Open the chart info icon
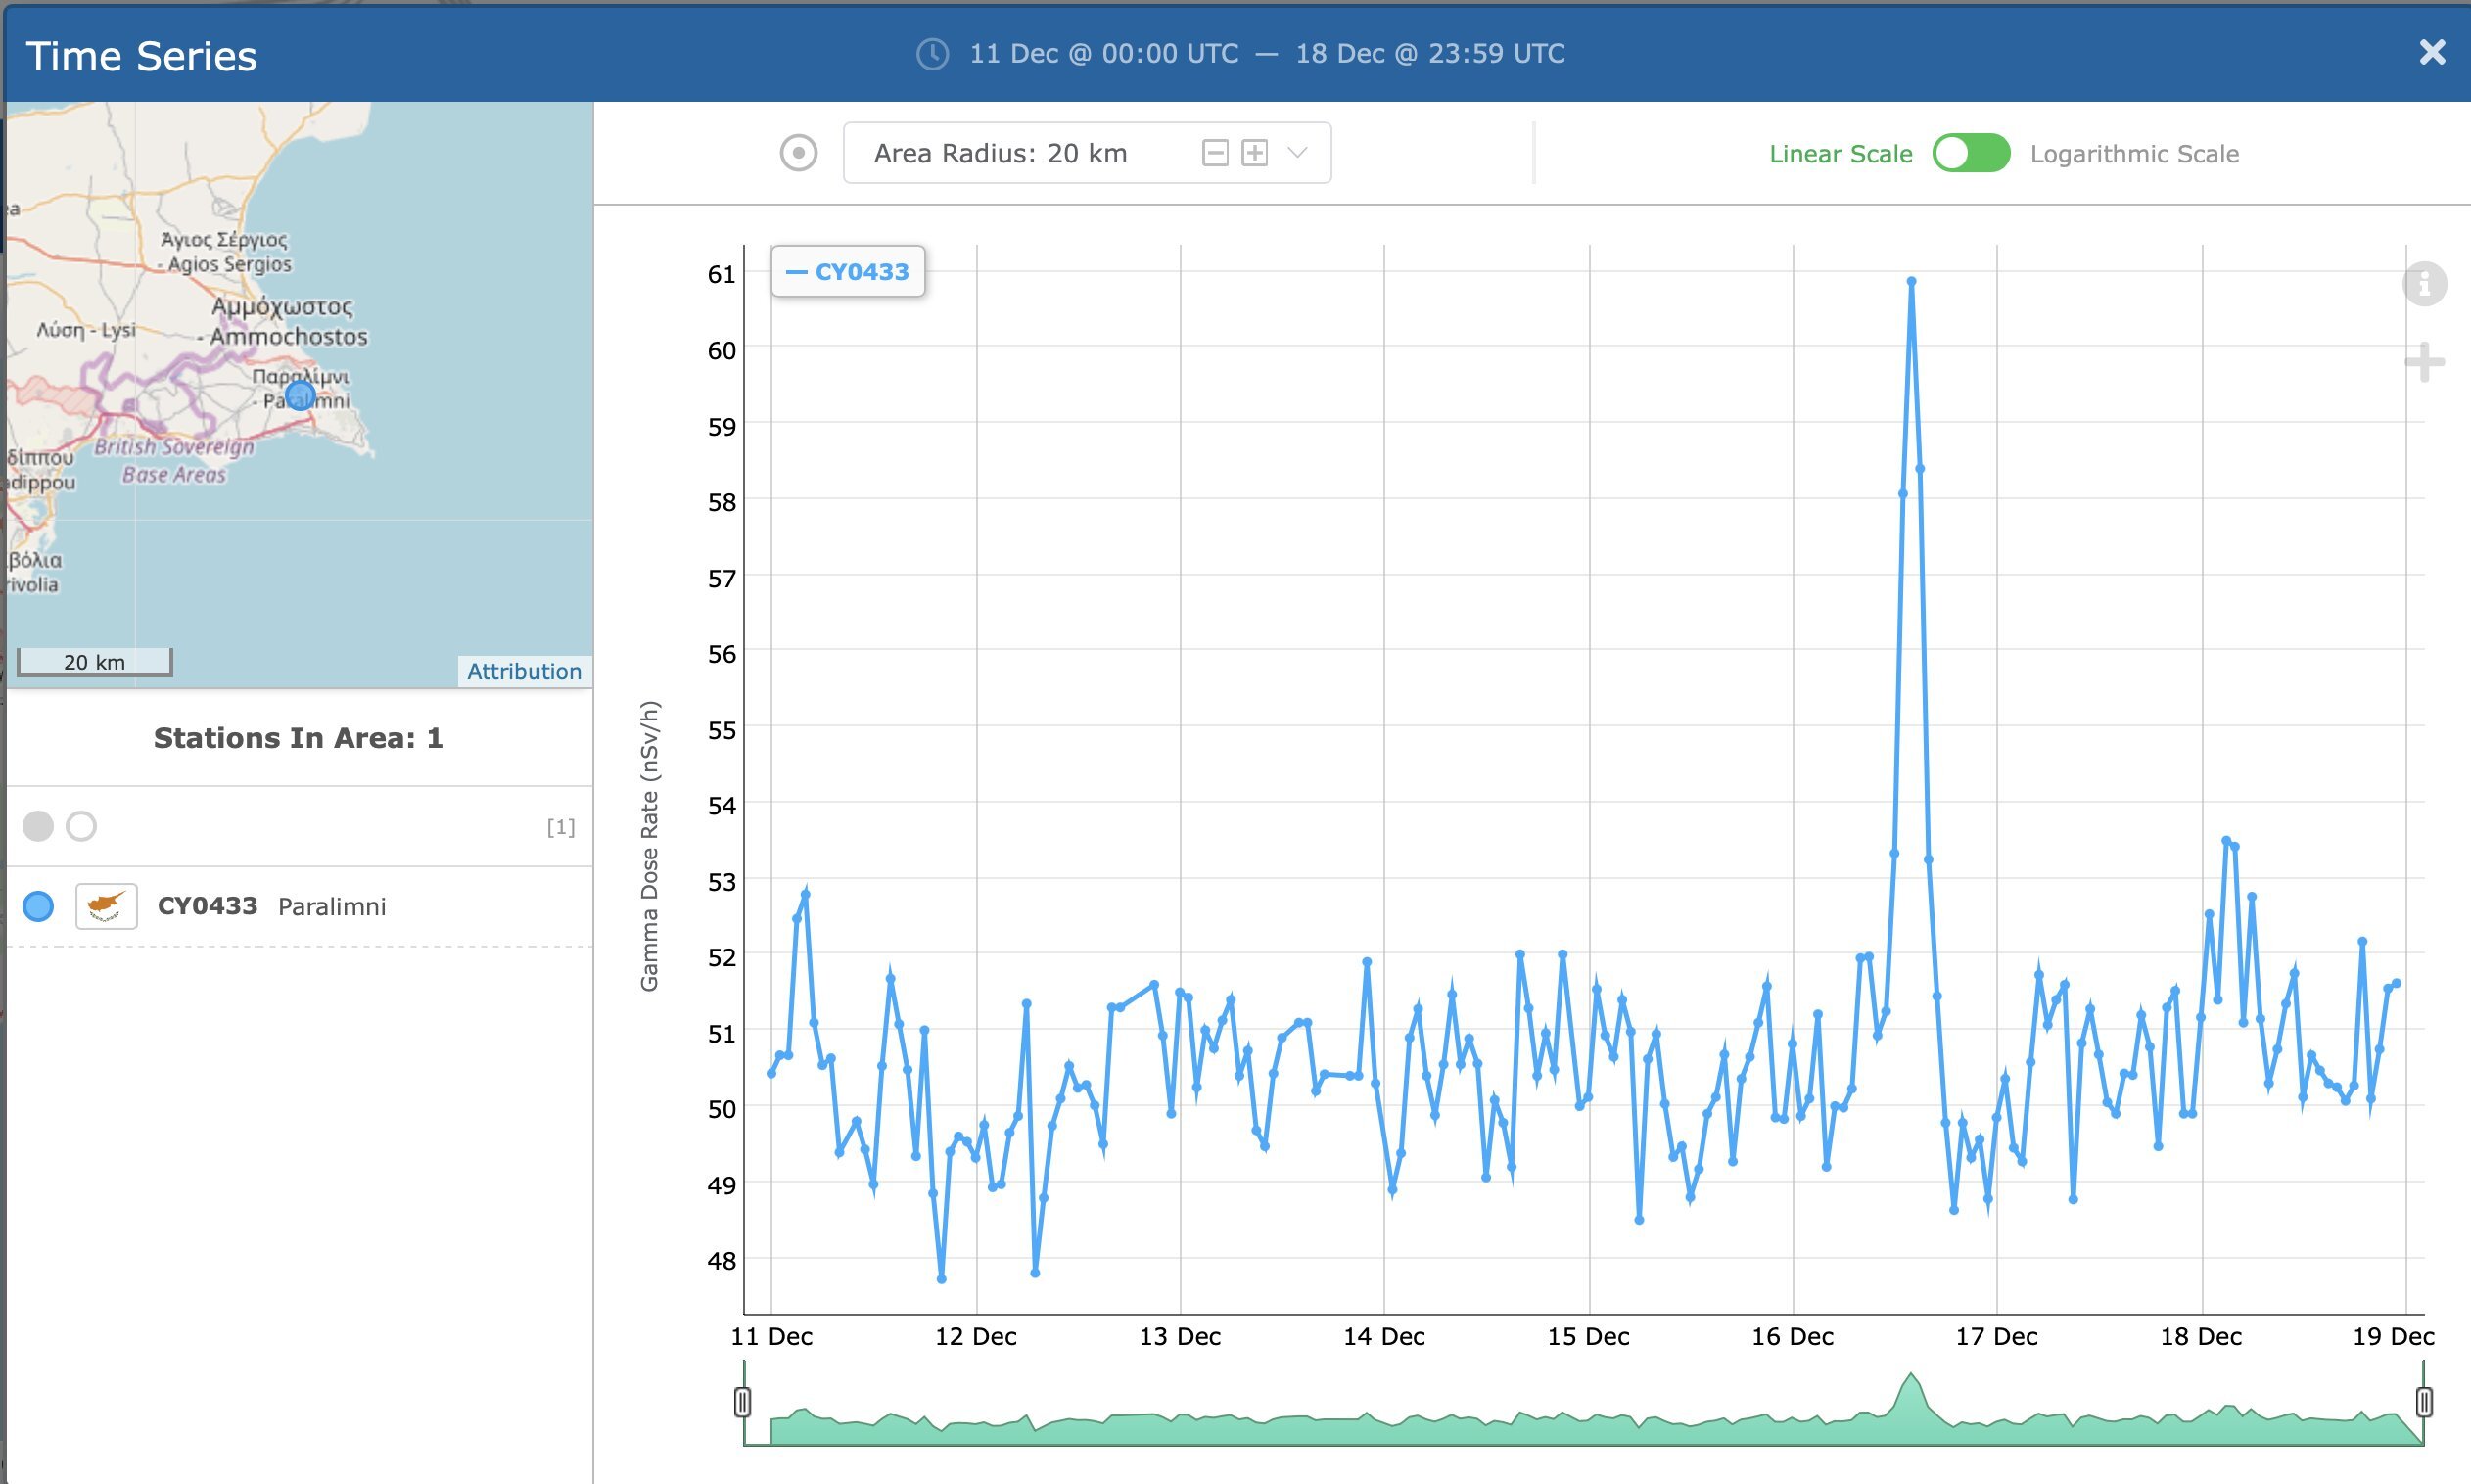Image resolution: width=2471 pixels, height=1484 pixels. point(2424,284)
